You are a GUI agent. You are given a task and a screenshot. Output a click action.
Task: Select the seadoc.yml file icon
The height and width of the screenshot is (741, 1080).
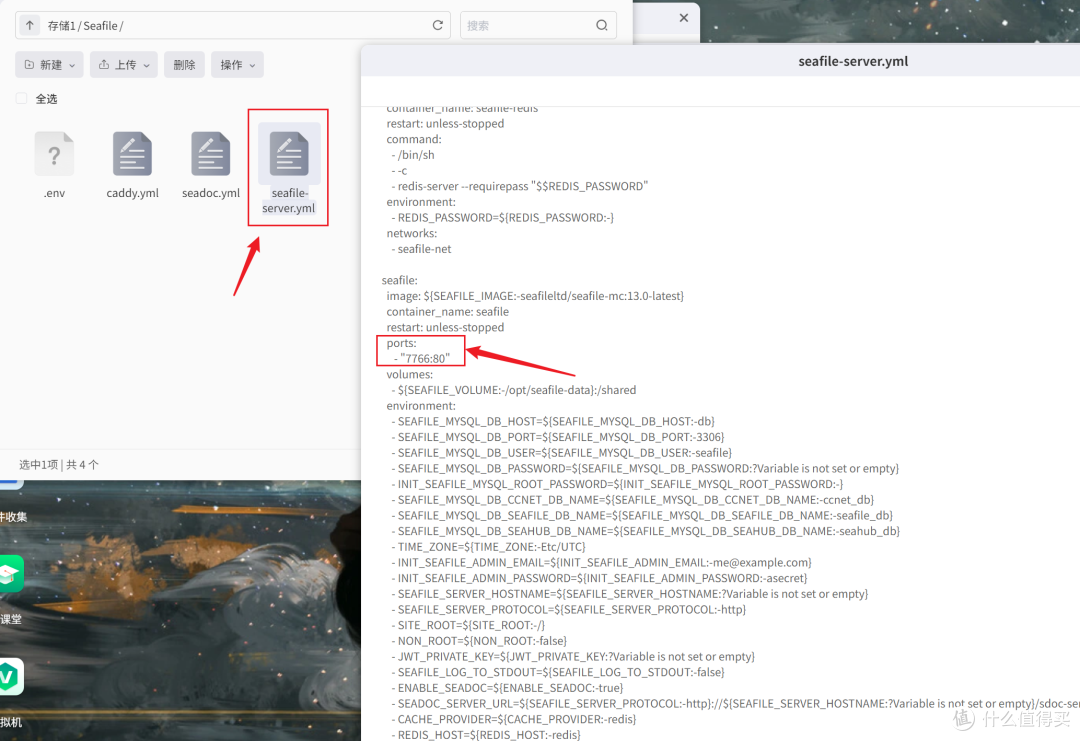[x=211, y=154]
